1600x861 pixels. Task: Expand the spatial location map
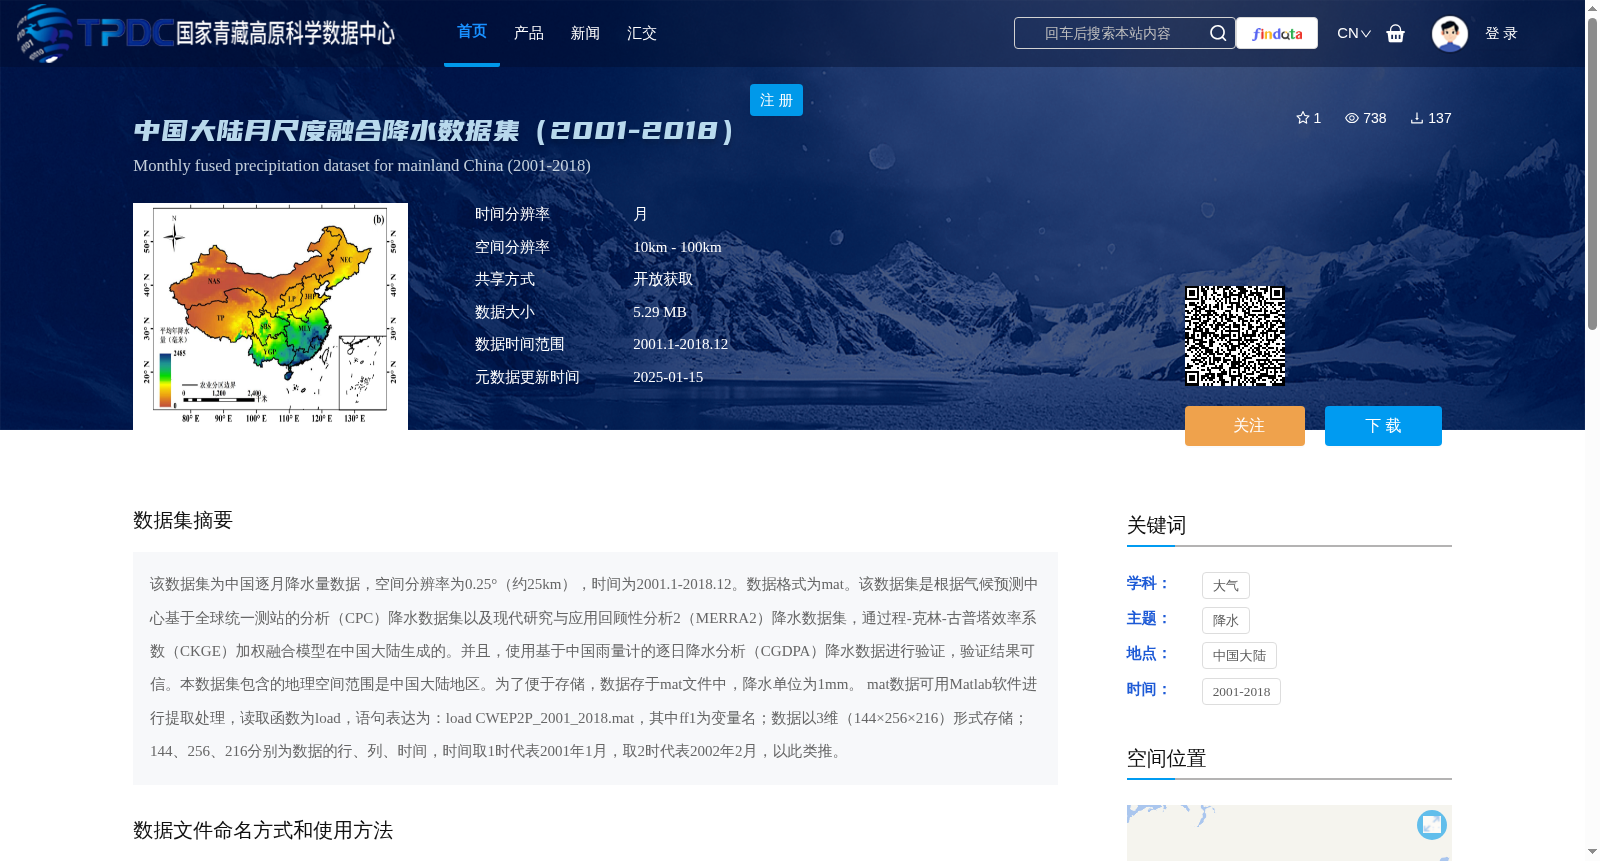(x=1432, y=824)
